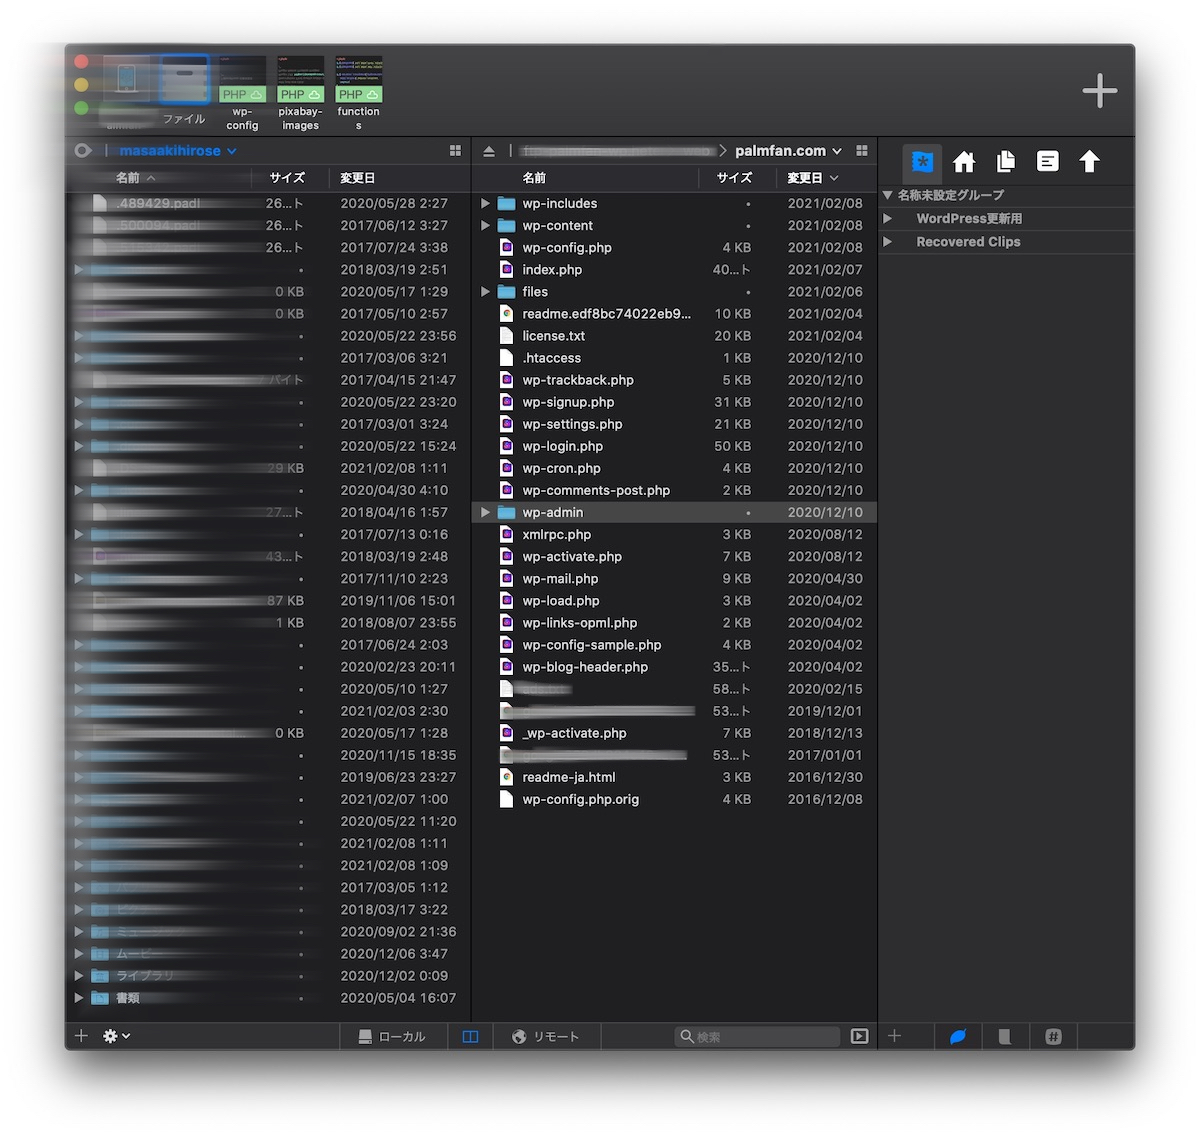The width and height of the screenshot is (1200, 1136).
Task: Toggle the split-pane view button
Action: click(470, 1037)
